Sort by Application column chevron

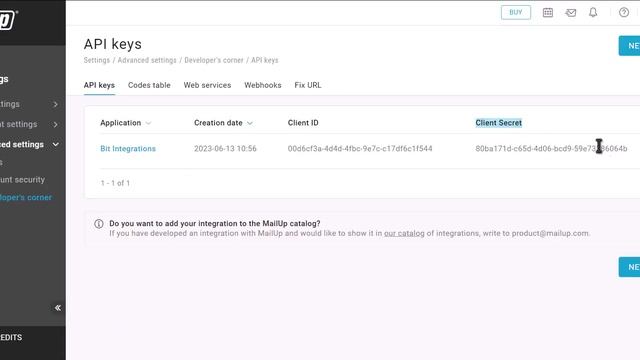pyautogui.click(x=148, y=123)
